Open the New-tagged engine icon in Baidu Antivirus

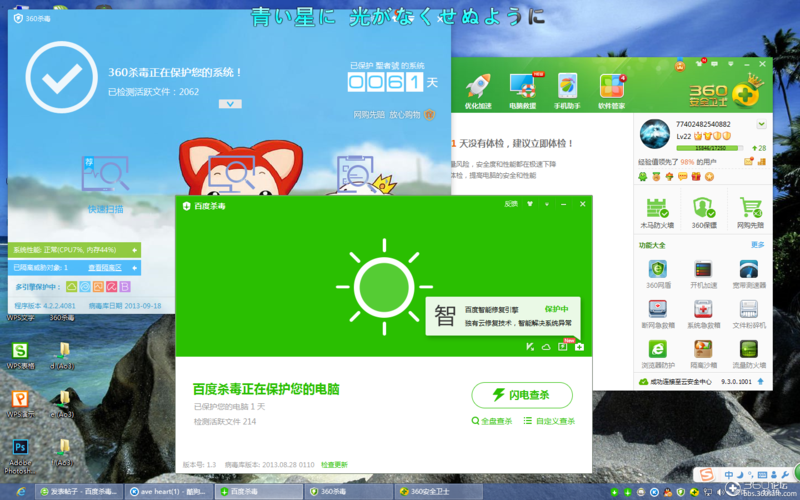click(563, 347)
